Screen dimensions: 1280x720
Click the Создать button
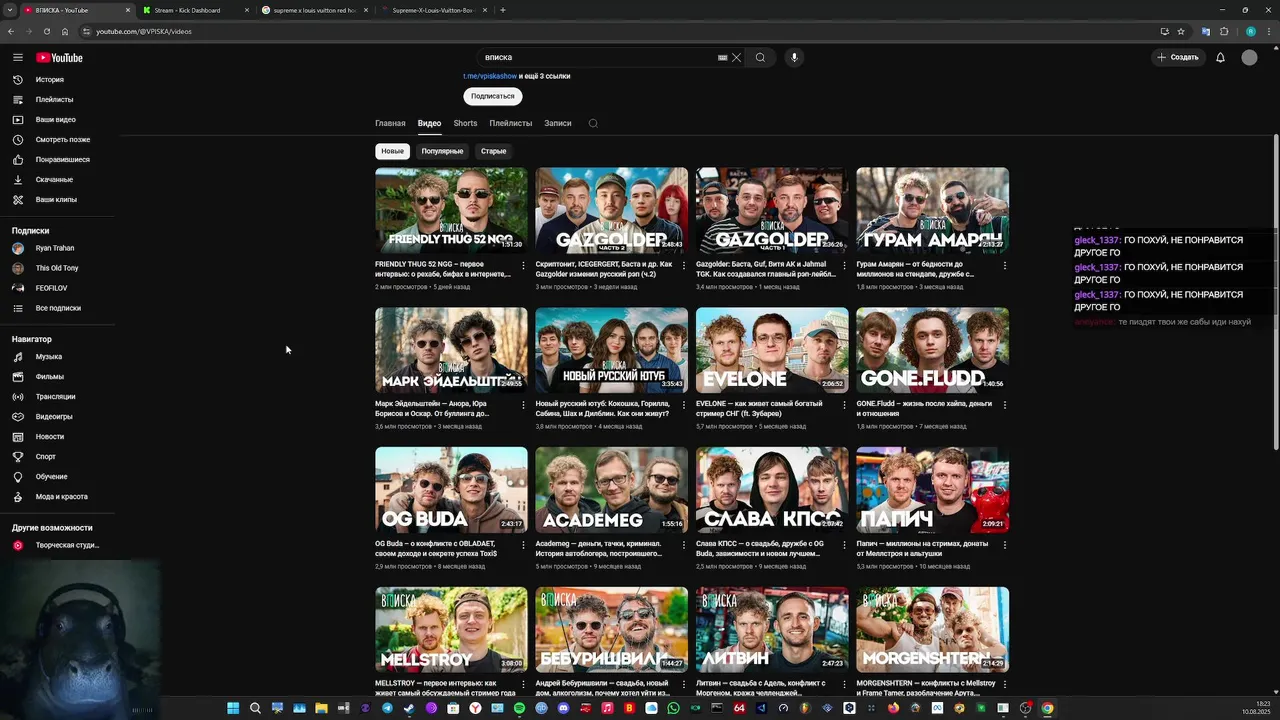pos(1178,58)
